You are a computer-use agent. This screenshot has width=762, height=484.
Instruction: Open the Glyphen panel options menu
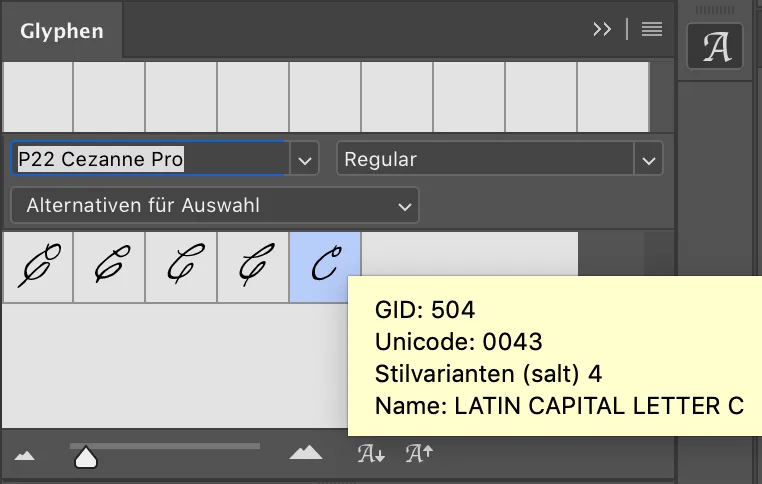pyautogui.click(x=652, y=30)
